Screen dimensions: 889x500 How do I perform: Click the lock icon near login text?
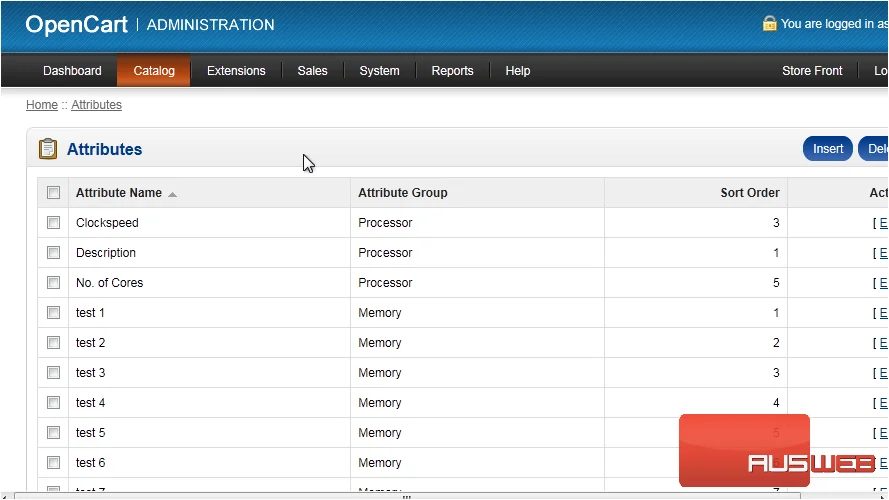click(x=769, y=23)
